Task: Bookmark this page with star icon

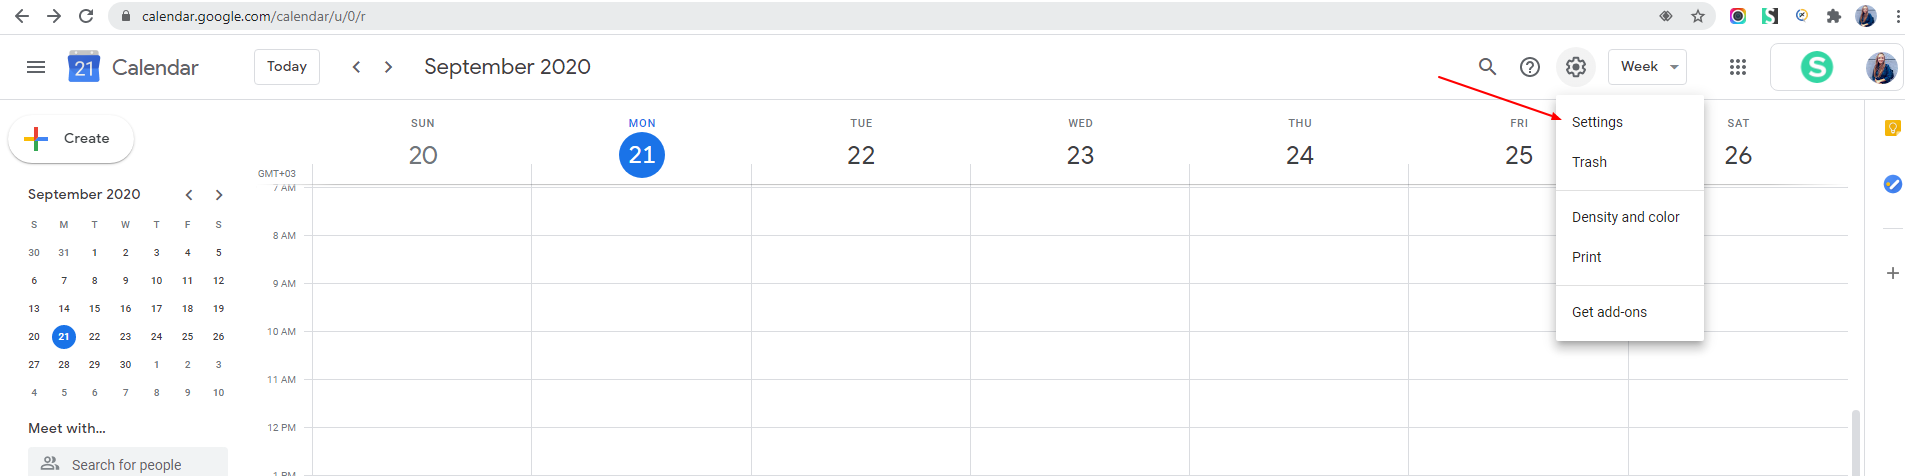Action: click(x=1697, y=16)
